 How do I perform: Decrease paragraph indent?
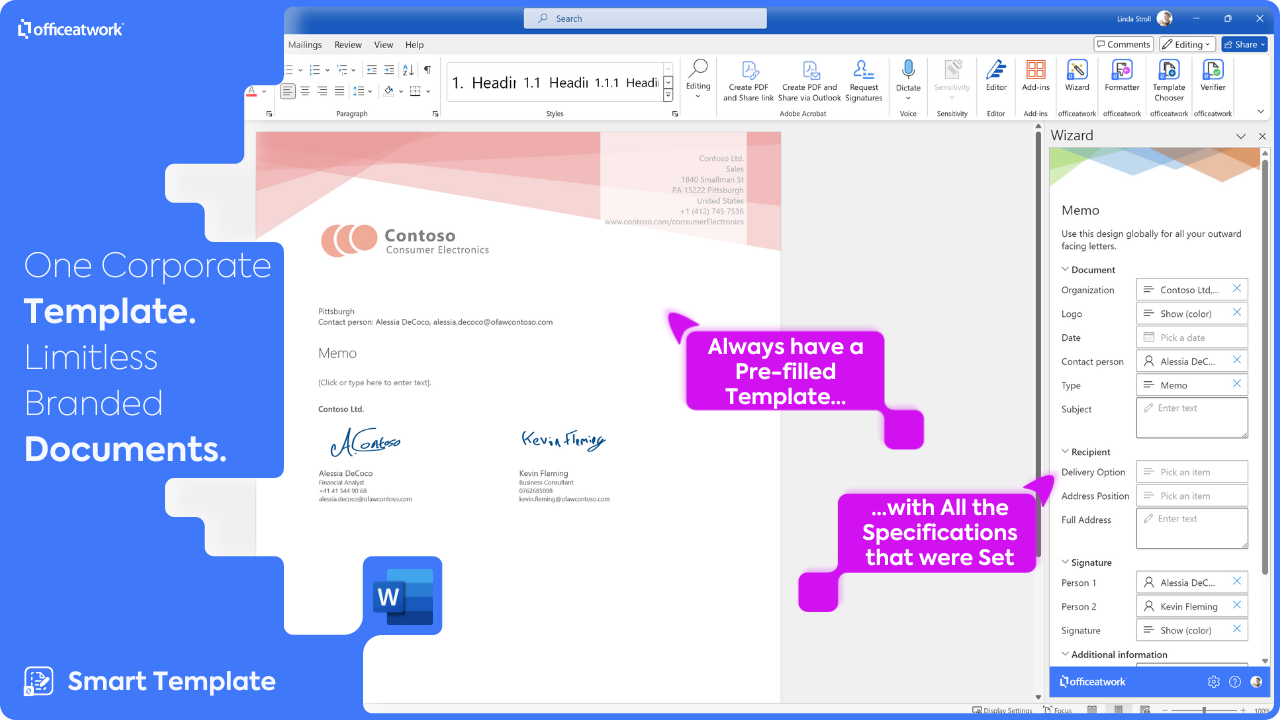[x=372, y=70]
